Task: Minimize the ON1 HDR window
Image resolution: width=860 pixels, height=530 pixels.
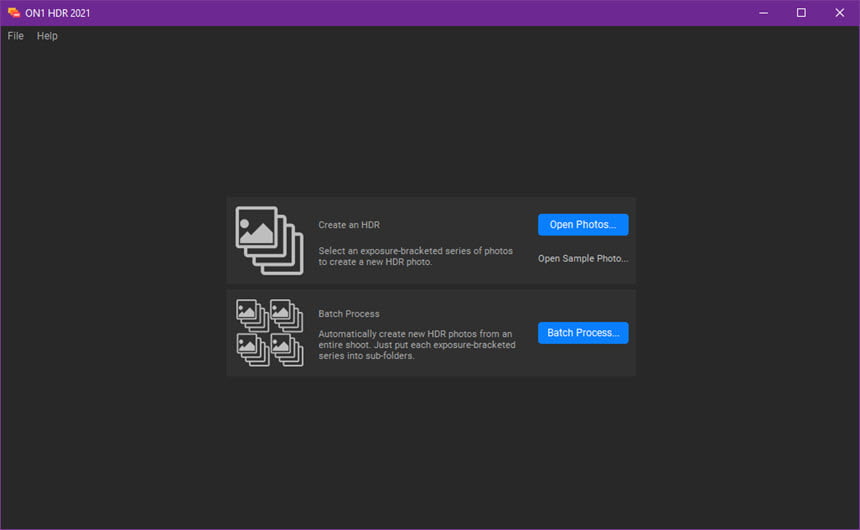Action: click(763, 13)
